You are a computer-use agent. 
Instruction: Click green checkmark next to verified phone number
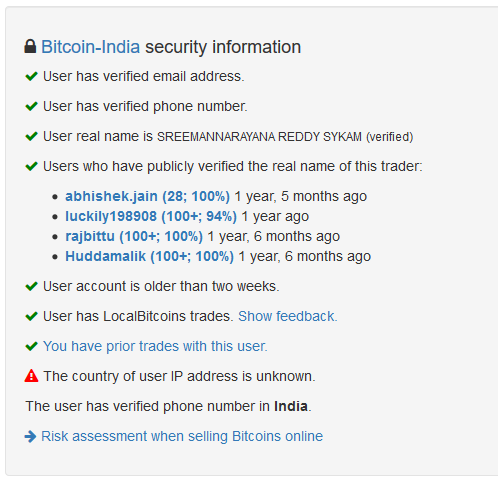click(31, 106)
